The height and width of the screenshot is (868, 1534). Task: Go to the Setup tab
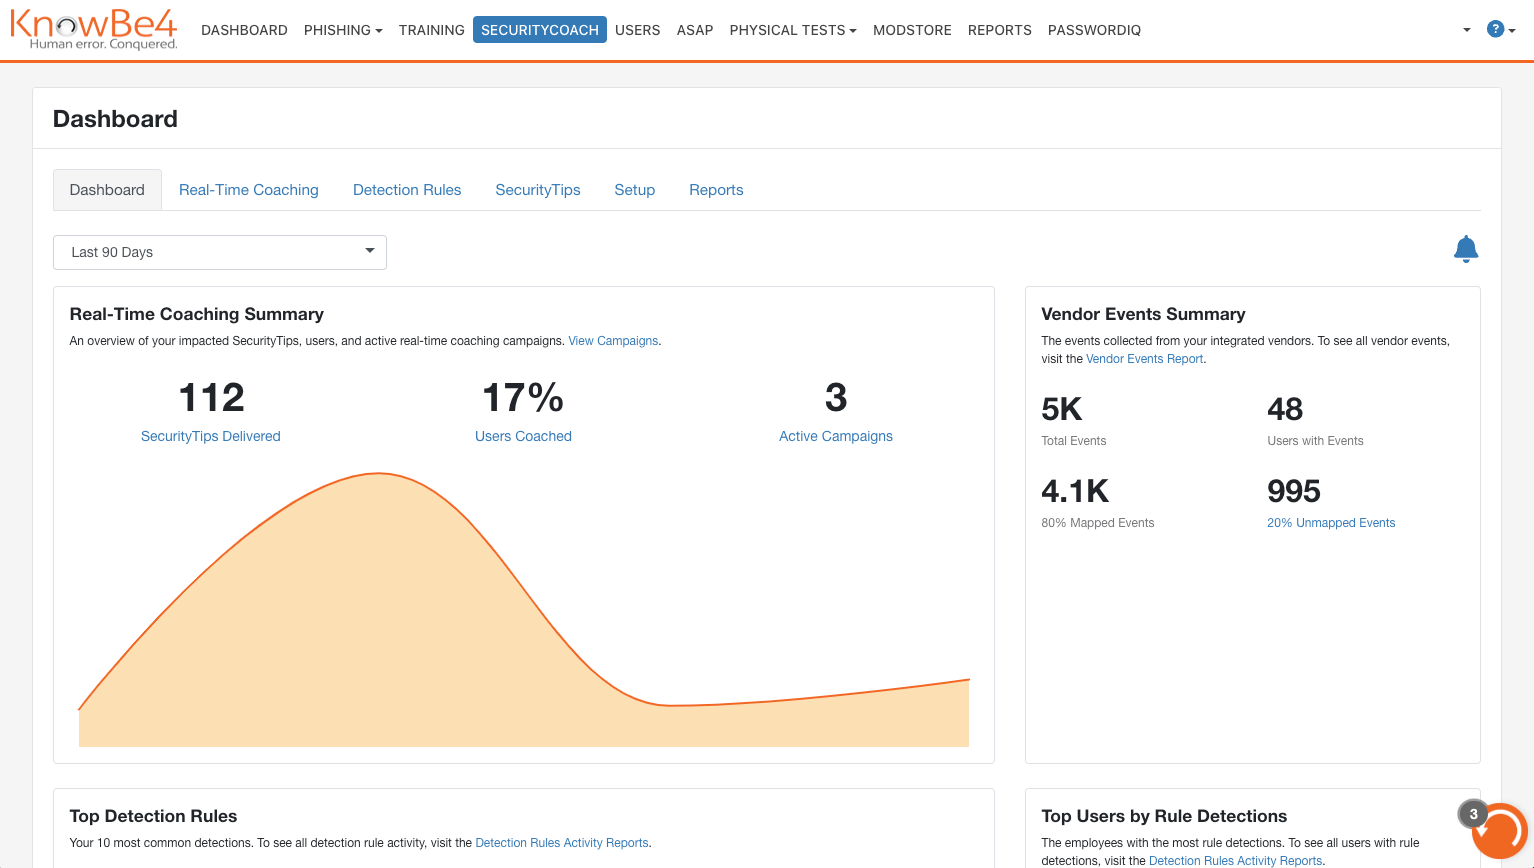click(634, 190)
